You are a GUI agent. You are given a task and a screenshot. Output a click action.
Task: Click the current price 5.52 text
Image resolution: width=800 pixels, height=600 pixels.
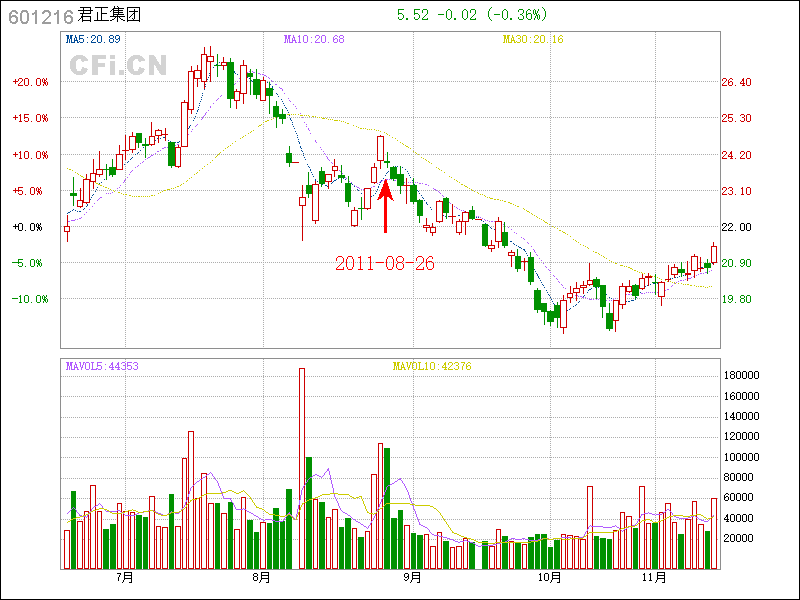(x=413, y=15)
